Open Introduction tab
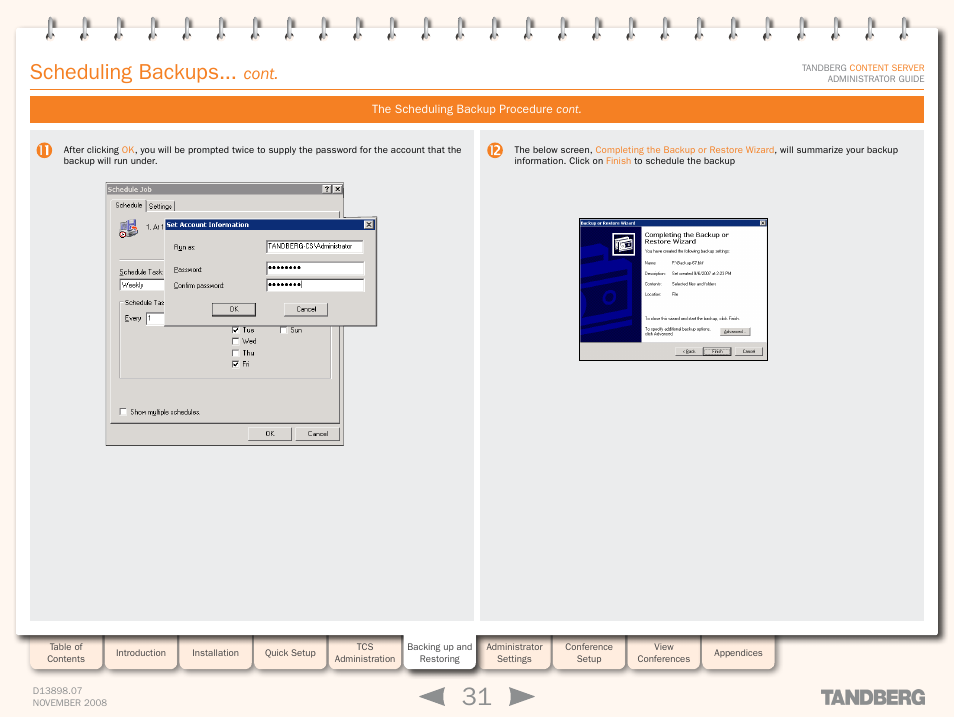Screen dimensions: 954x718 (x=141, y=653)
